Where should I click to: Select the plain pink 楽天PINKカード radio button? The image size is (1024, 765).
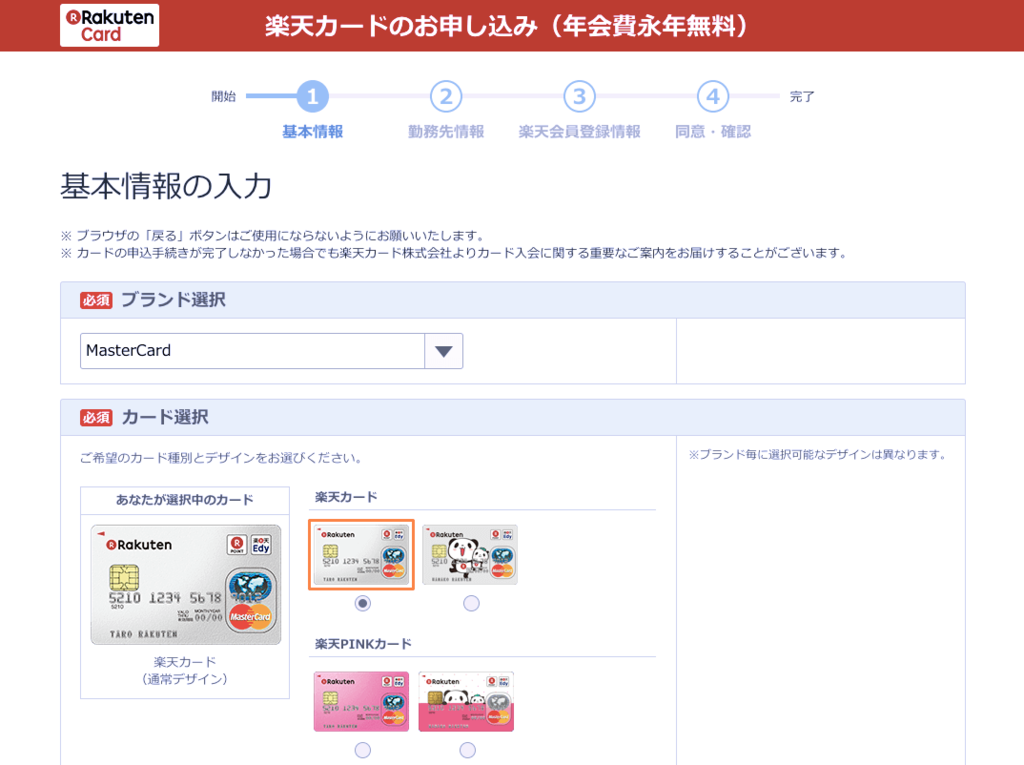362,750
